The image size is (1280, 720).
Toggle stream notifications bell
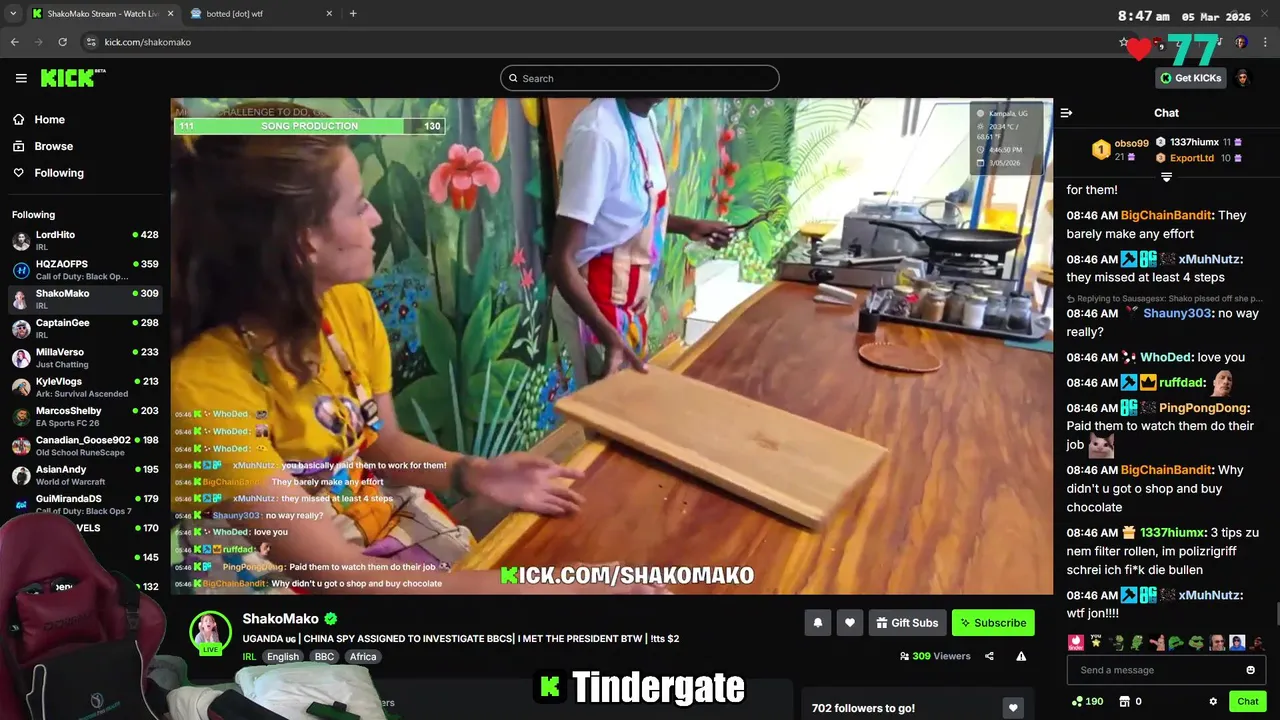pyautogui.click(x=817, y=622)
